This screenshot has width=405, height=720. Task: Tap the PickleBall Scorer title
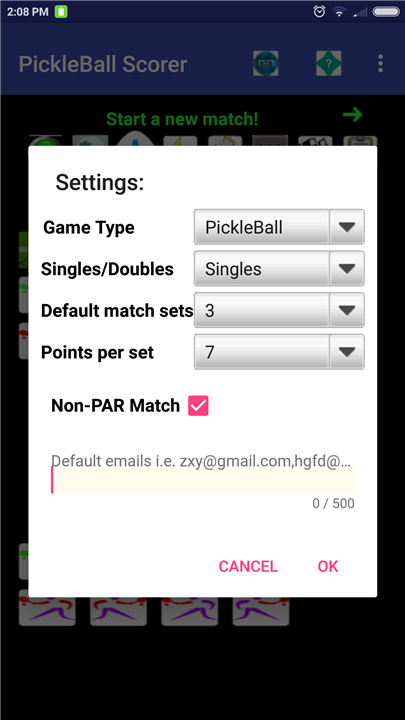(103, 64)
